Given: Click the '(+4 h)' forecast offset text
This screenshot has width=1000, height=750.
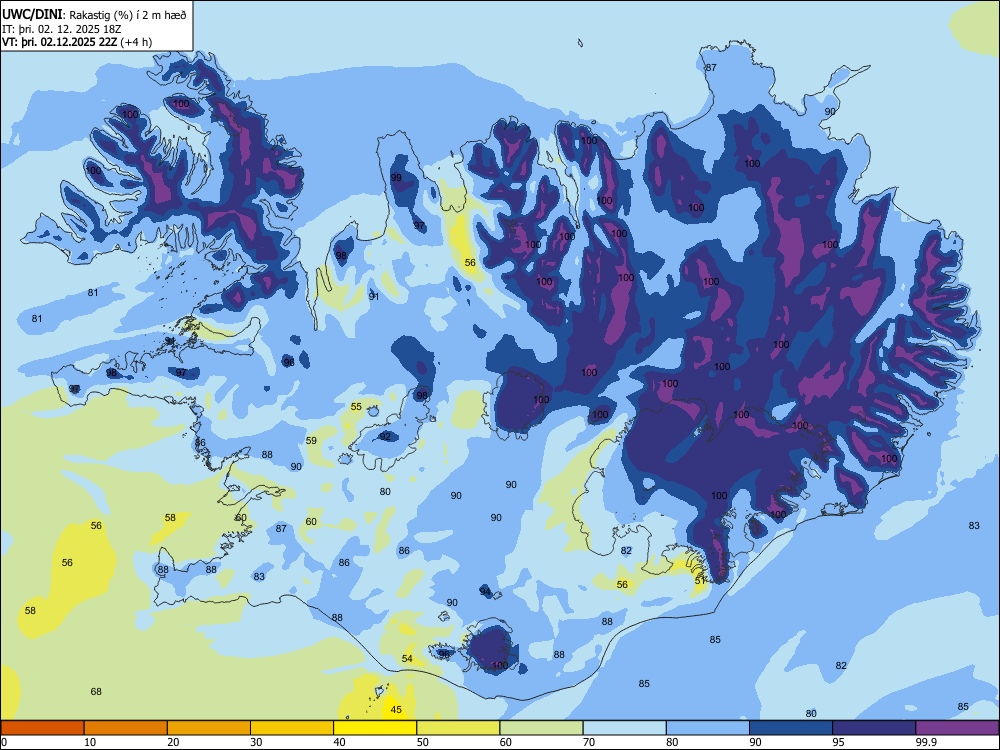Looking at the screenshot, I should (x=136, y=42).
